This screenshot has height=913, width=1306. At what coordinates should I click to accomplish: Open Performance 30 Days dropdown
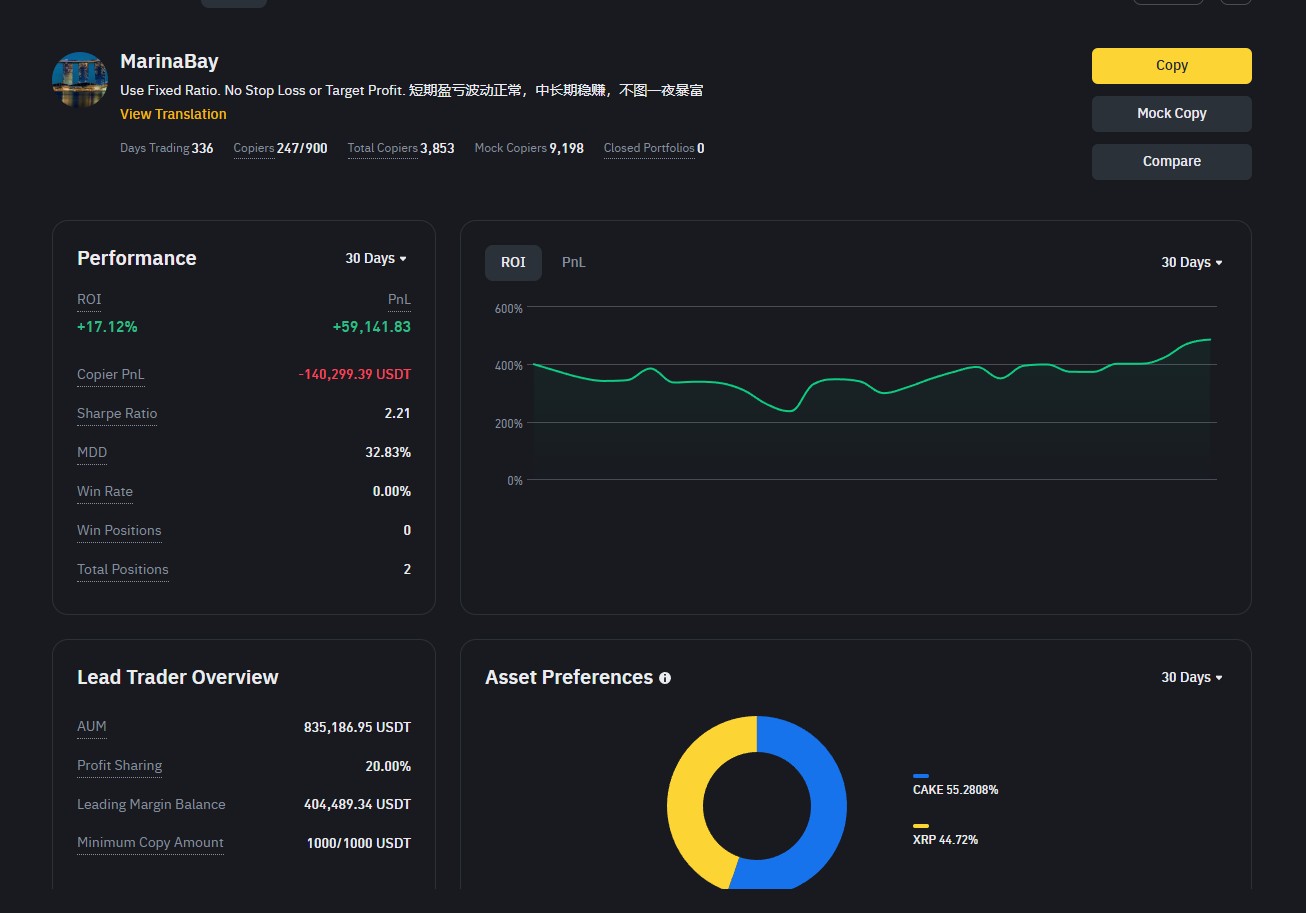pos(376,258)
